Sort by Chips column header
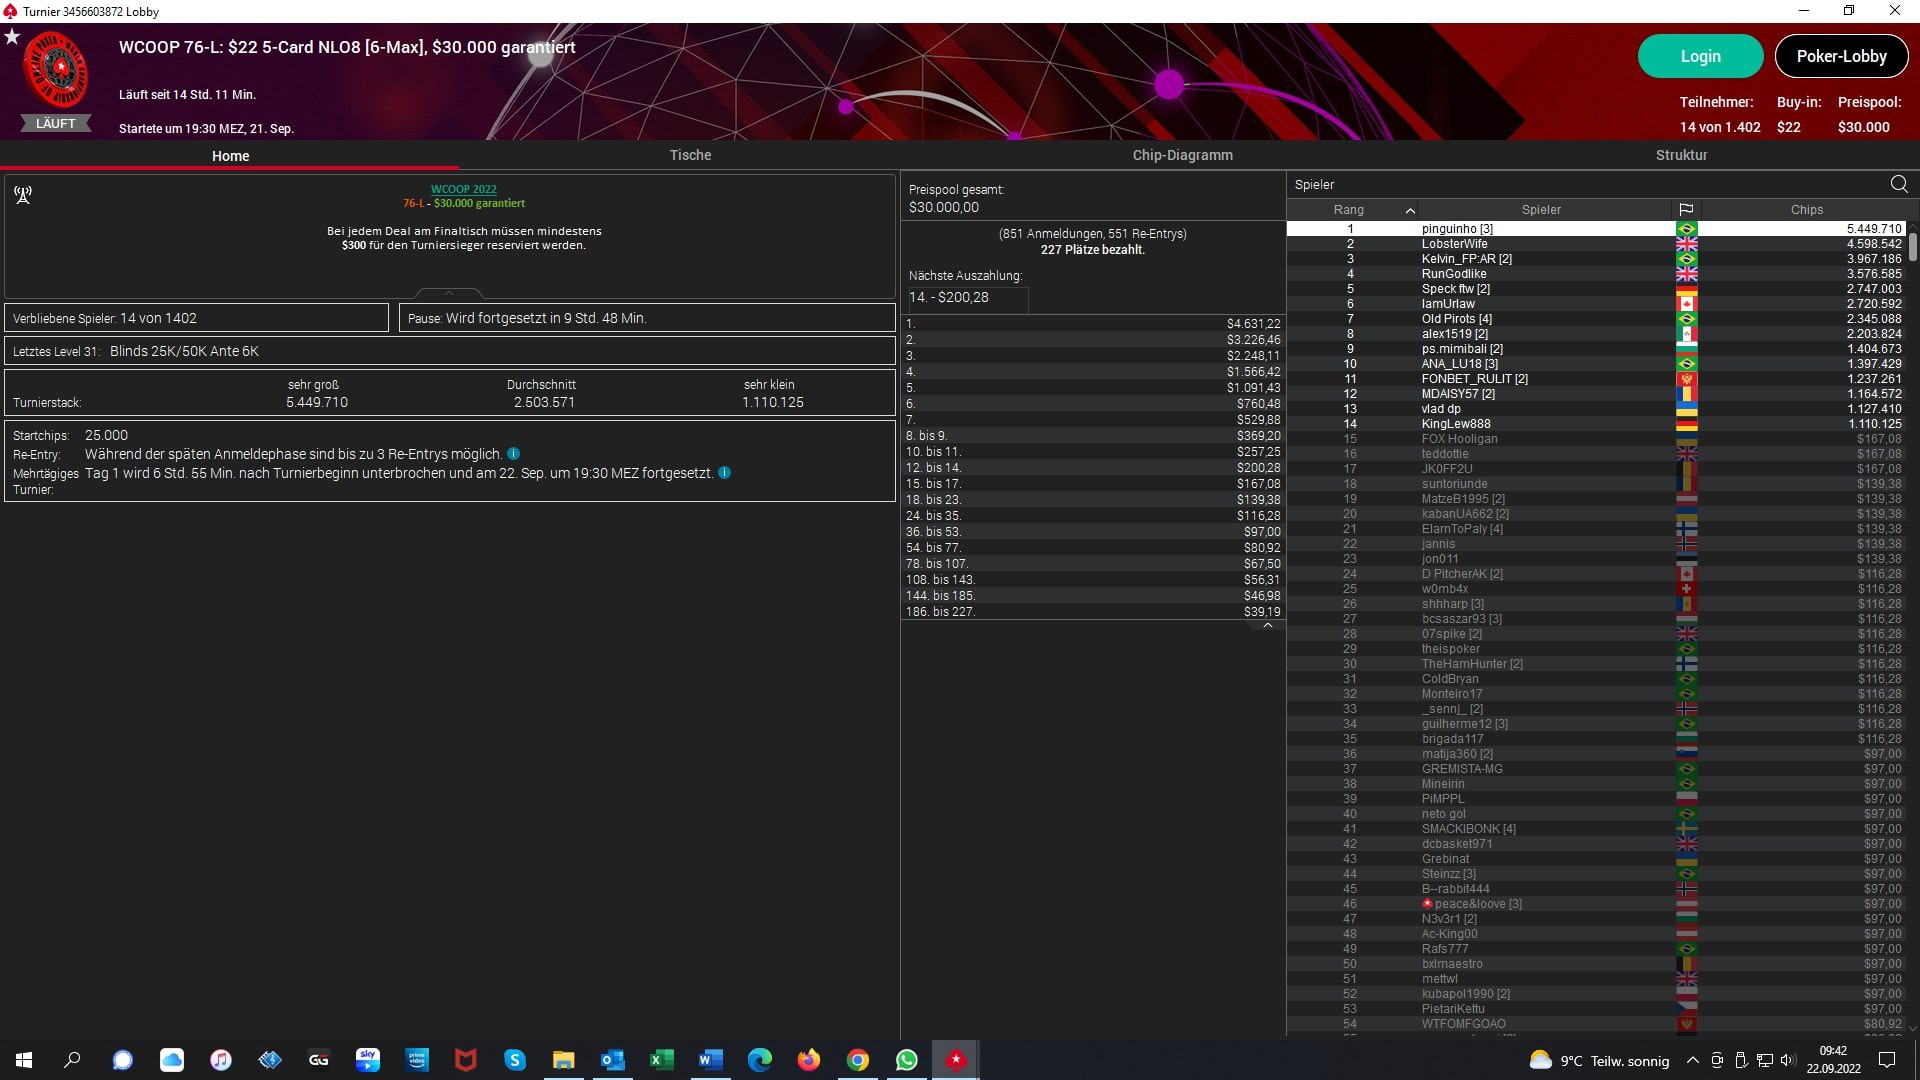 [x=1806, y=209]
